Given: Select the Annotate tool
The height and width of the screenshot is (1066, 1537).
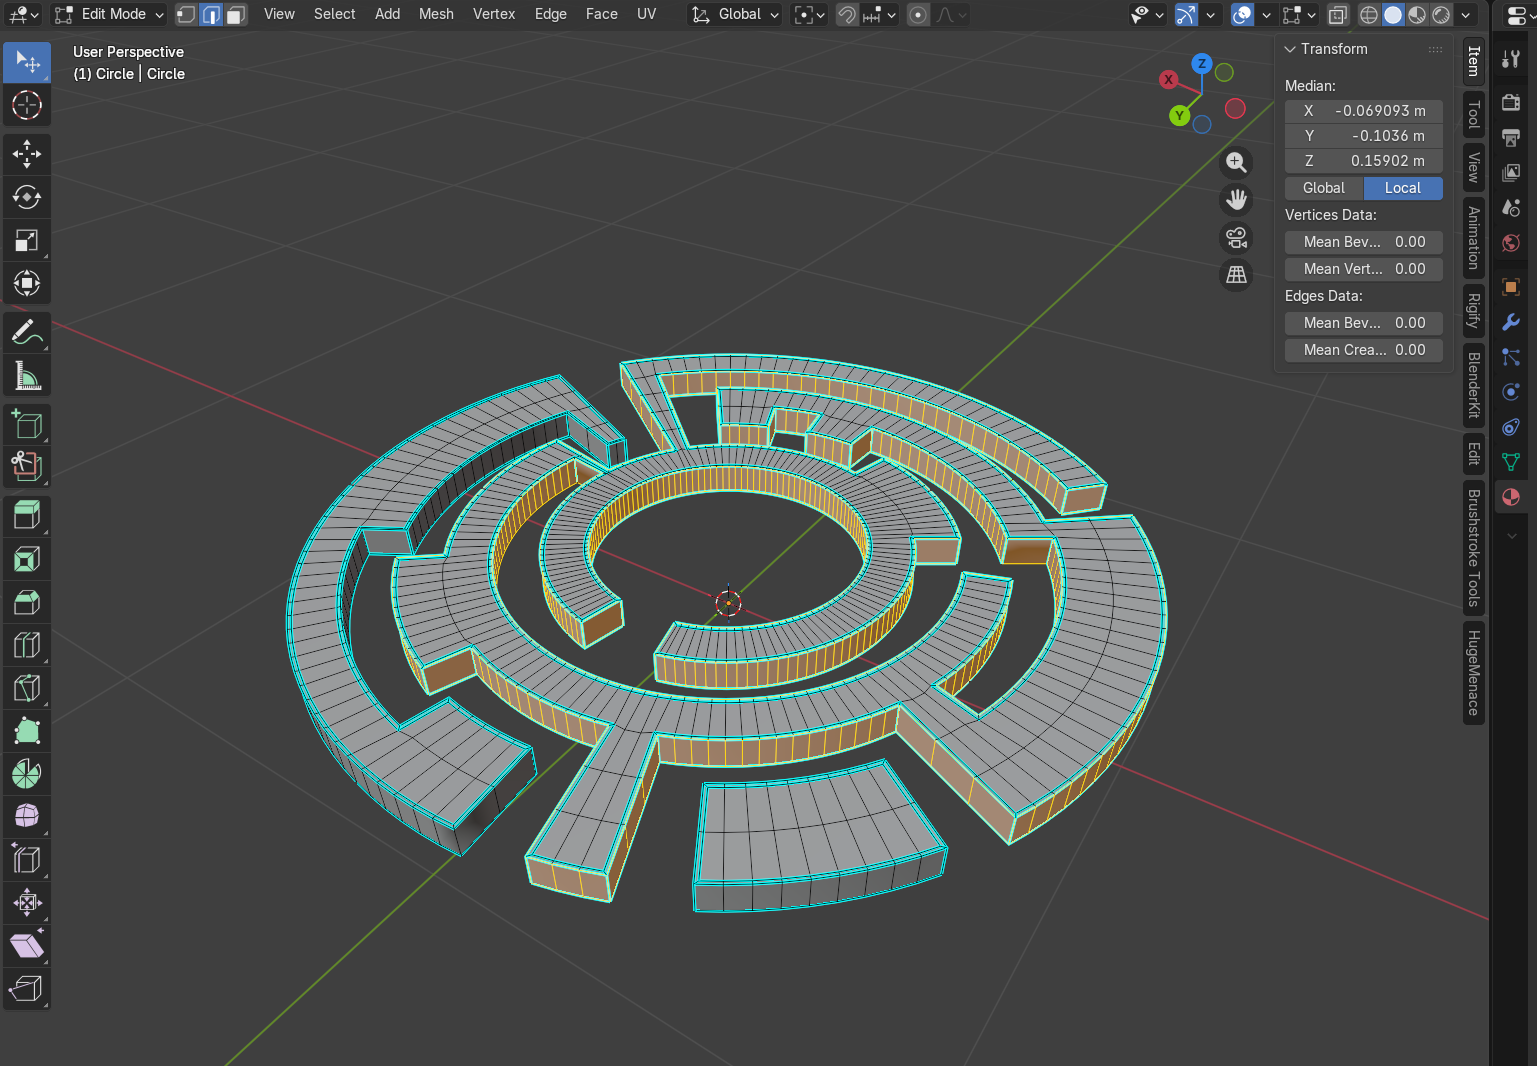Looking at the screenshot, I should click(26, 333).
